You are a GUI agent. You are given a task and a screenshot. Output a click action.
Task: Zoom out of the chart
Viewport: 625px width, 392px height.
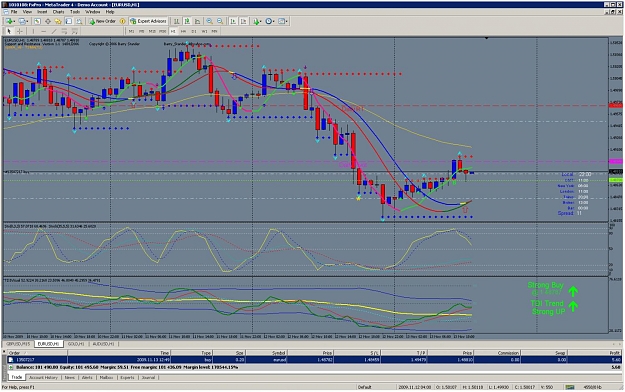(220, 21)
